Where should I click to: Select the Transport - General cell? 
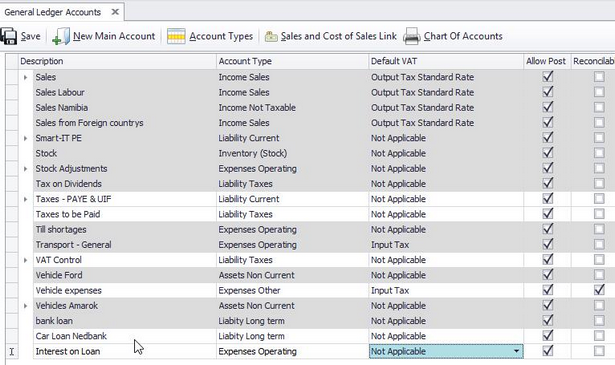(x=125, y=245)
